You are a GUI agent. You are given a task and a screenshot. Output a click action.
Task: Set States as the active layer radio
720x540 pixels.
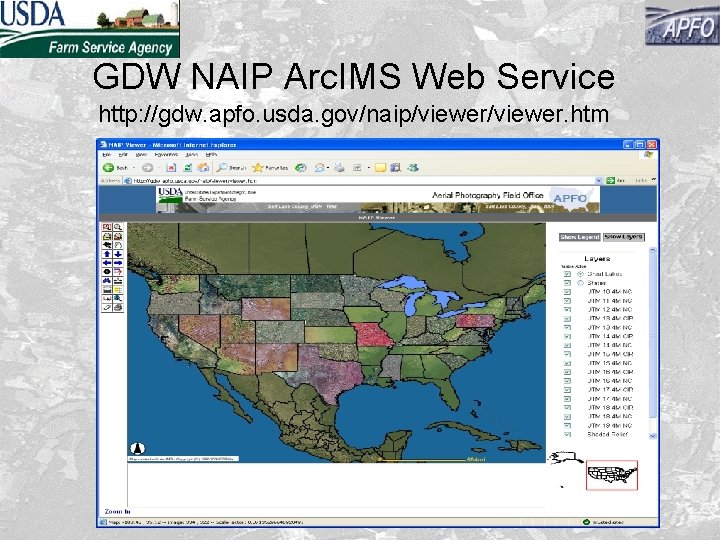(580, 283)
